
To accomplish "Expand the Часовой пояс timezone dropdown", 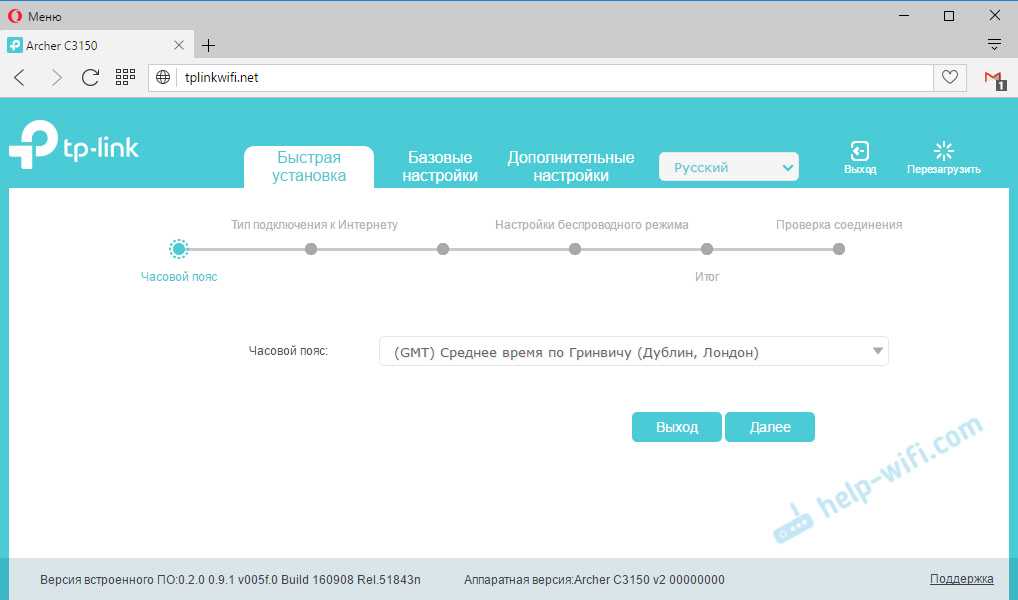I will coord(634,351).
